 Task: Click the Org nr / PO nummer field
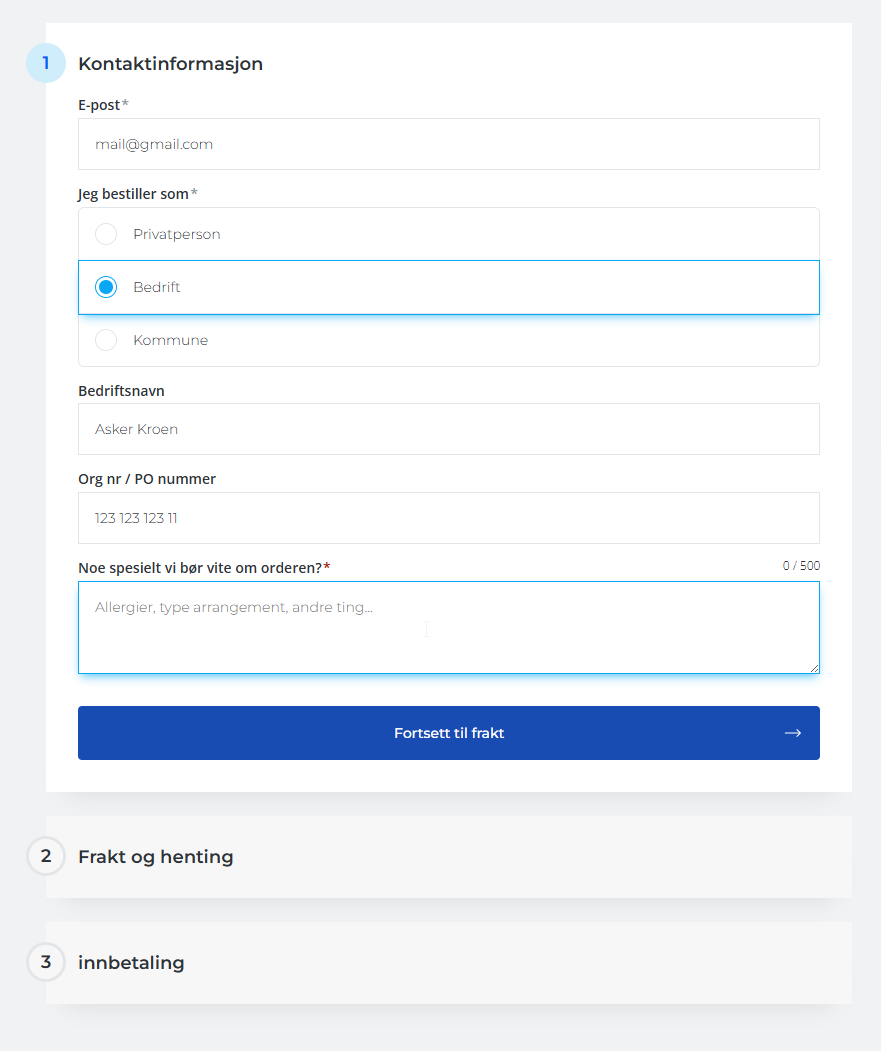pos(448,518)
